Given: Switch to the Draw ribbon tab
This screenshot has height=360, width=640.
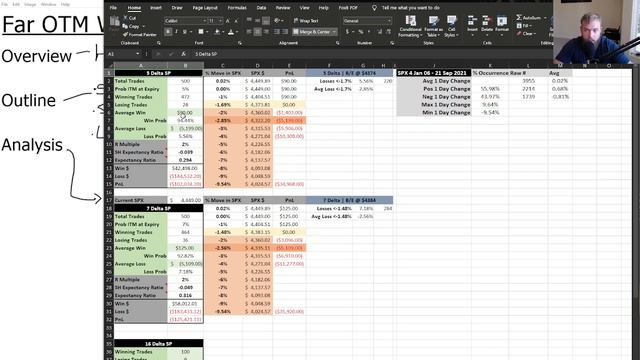Looking at the screenshot, I should click(x=177, y=8).
